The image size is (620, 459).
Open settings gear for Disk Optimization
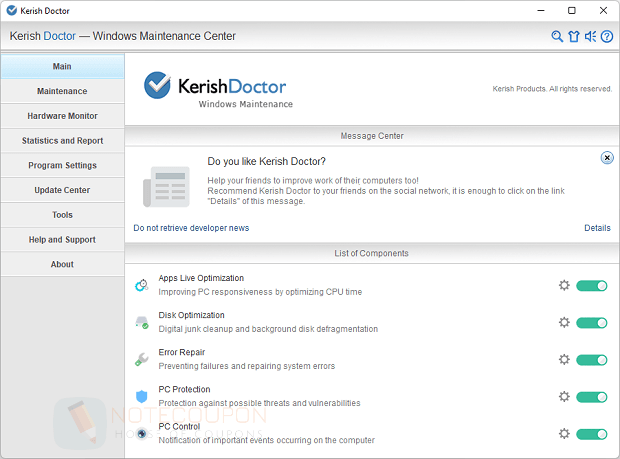pyautogui.click(x=564, y=322)
